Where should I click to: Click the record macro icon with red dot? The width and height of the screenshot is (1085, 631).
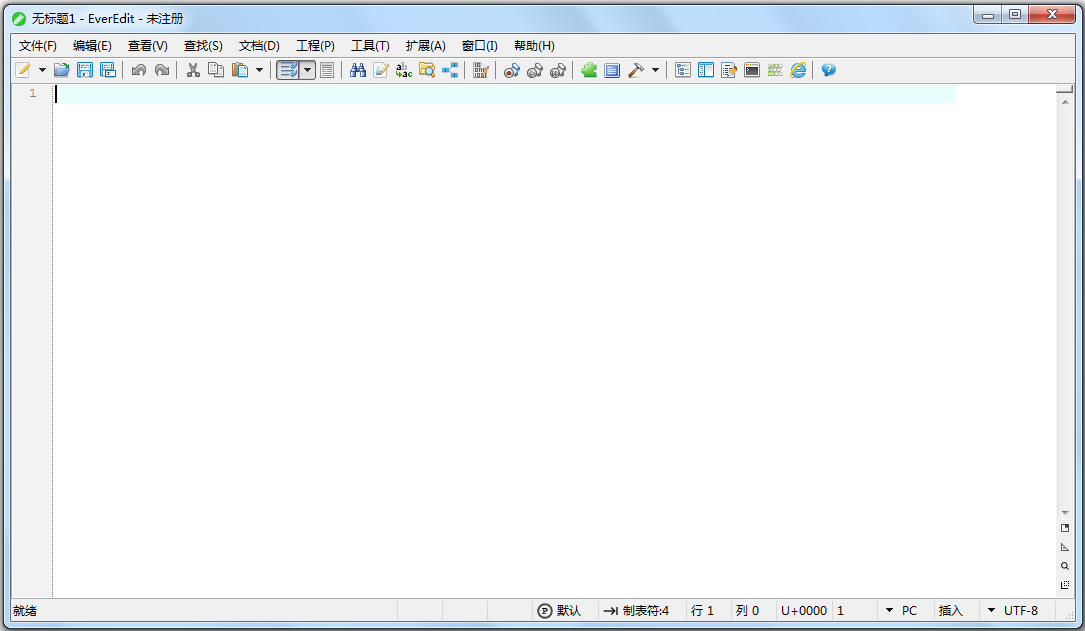pyautogui.click(x=511, y=70)
